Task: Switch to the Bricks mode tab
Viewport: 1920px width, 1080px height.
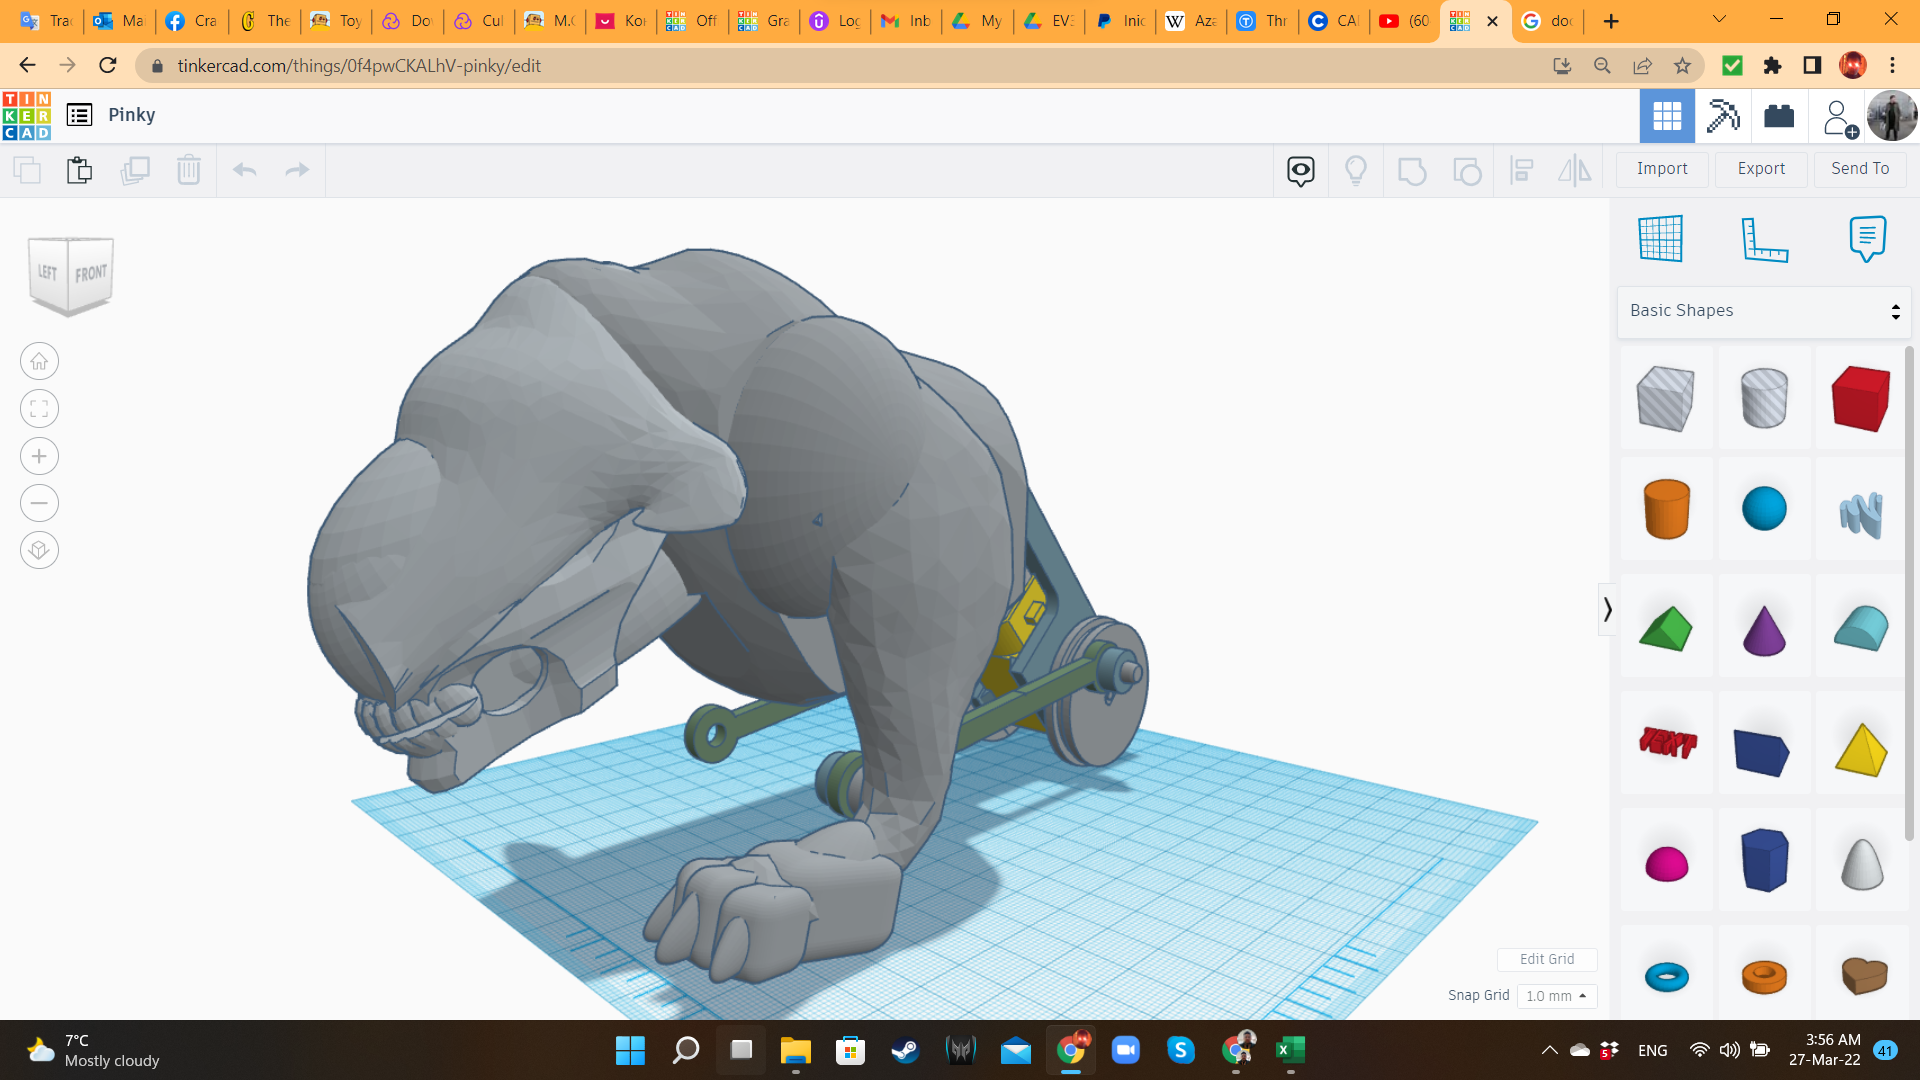Action: coord(1779,116)
